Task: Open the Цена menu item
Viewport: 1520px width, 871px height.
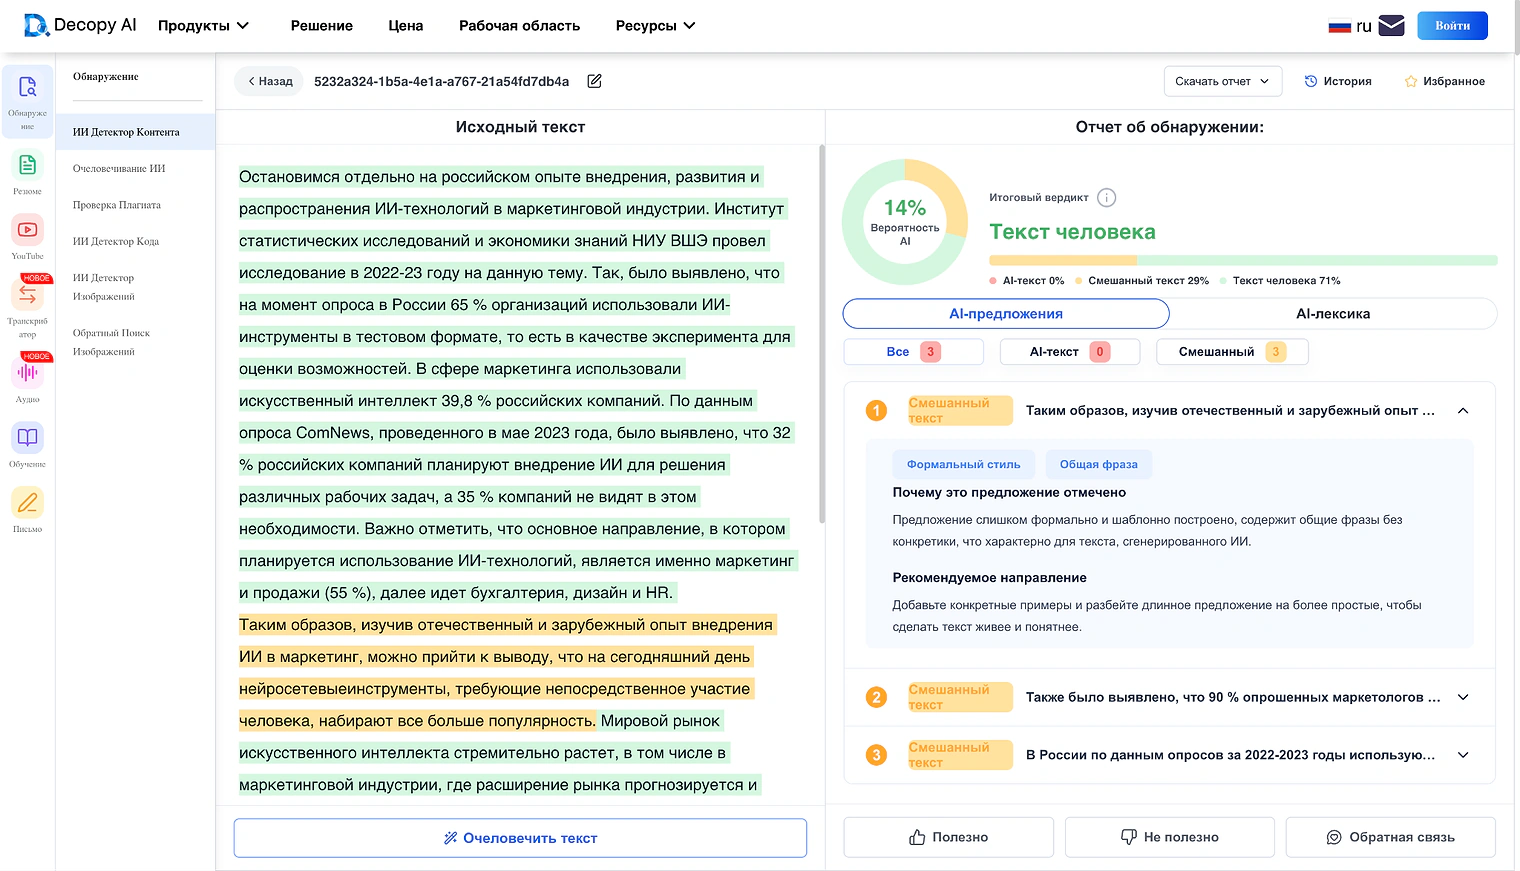Action: coord(406,25)
